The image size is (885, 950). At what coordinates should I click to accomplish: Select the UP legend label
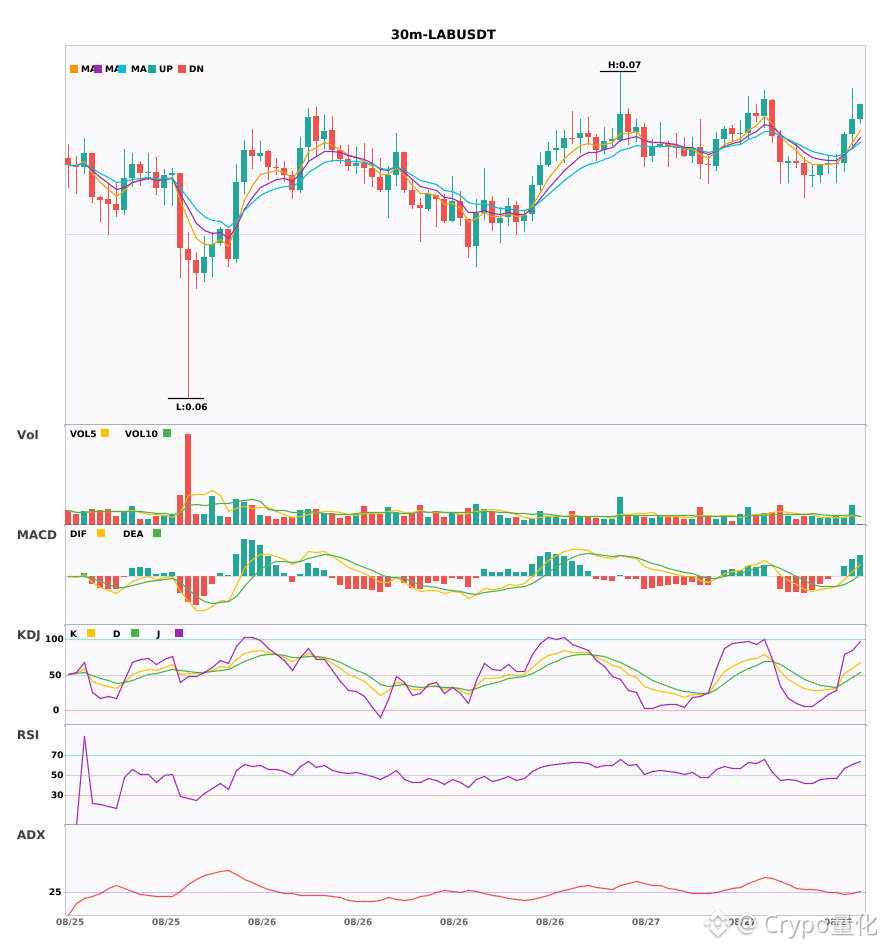[x=166, y=69]
